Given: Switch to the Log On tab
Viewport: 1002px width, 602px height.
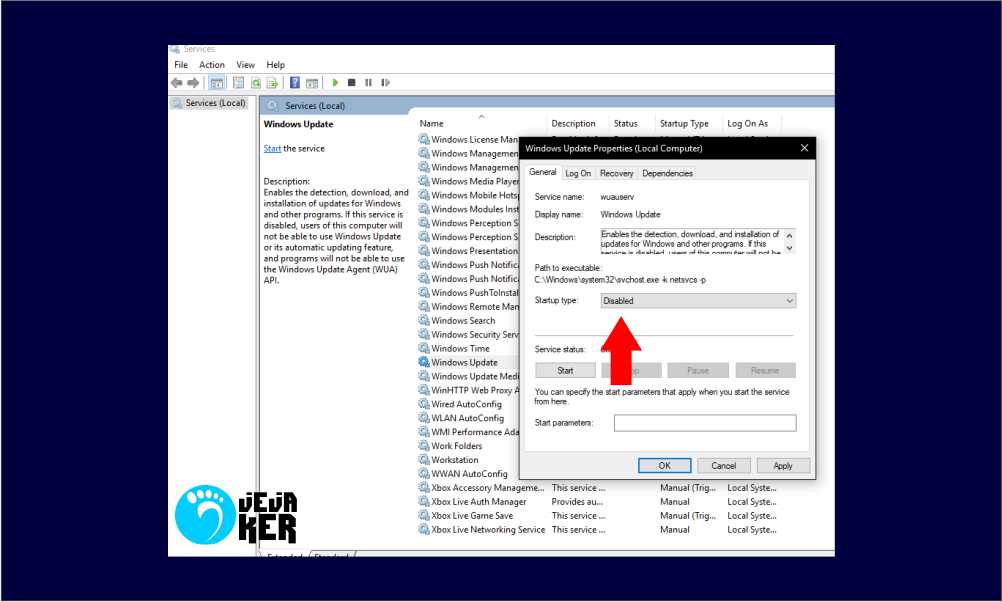Looking at the screenshot, I should pos(578,173).
